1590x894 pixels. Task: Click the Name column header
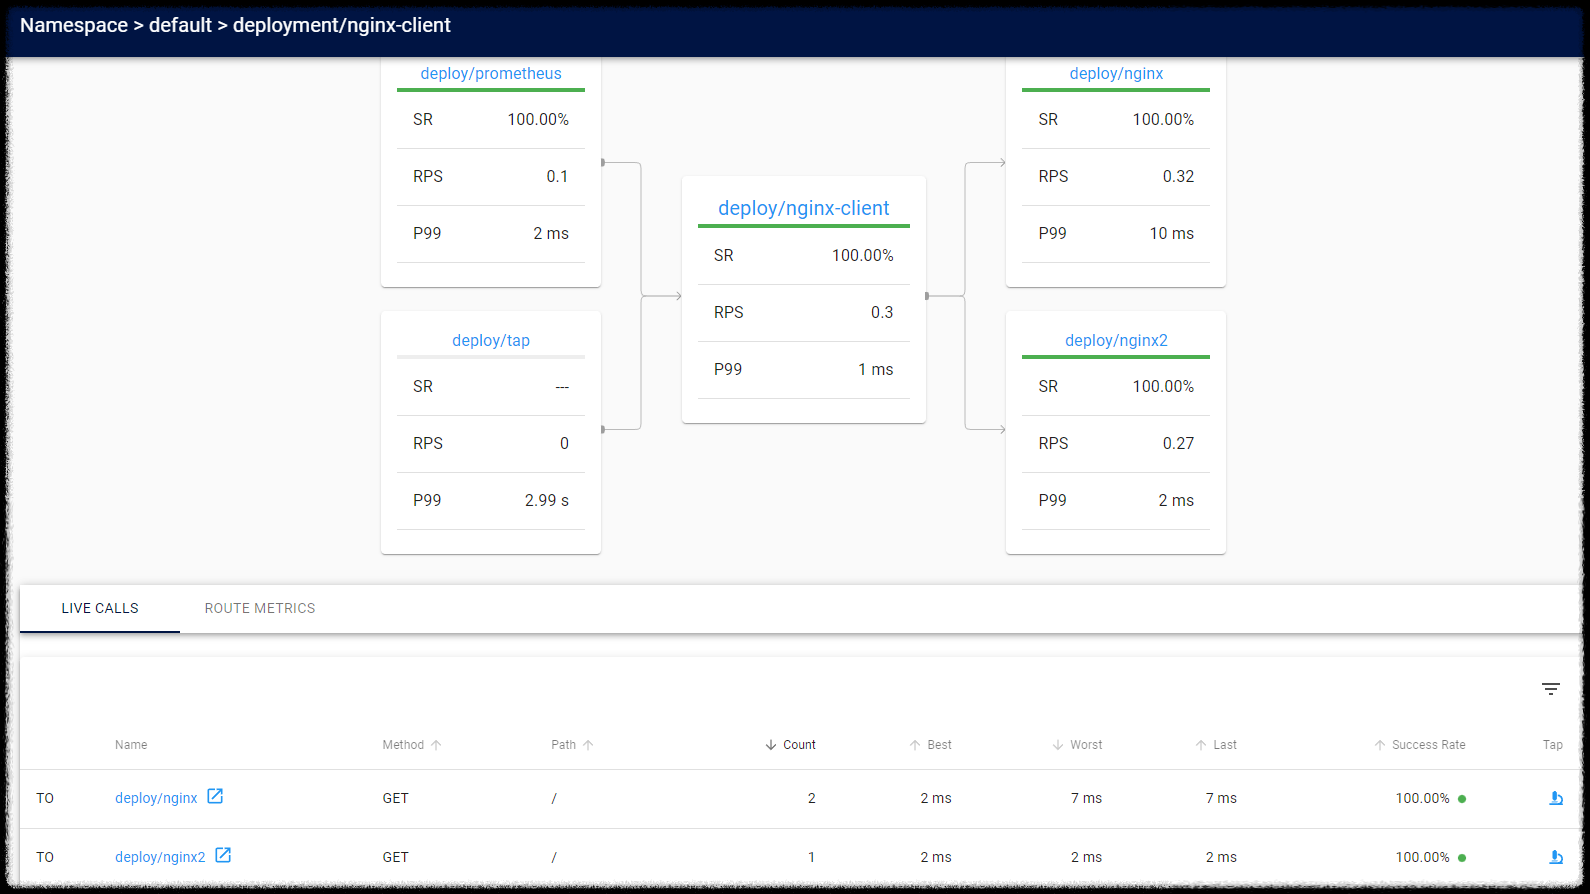click(x=131, y=745)
